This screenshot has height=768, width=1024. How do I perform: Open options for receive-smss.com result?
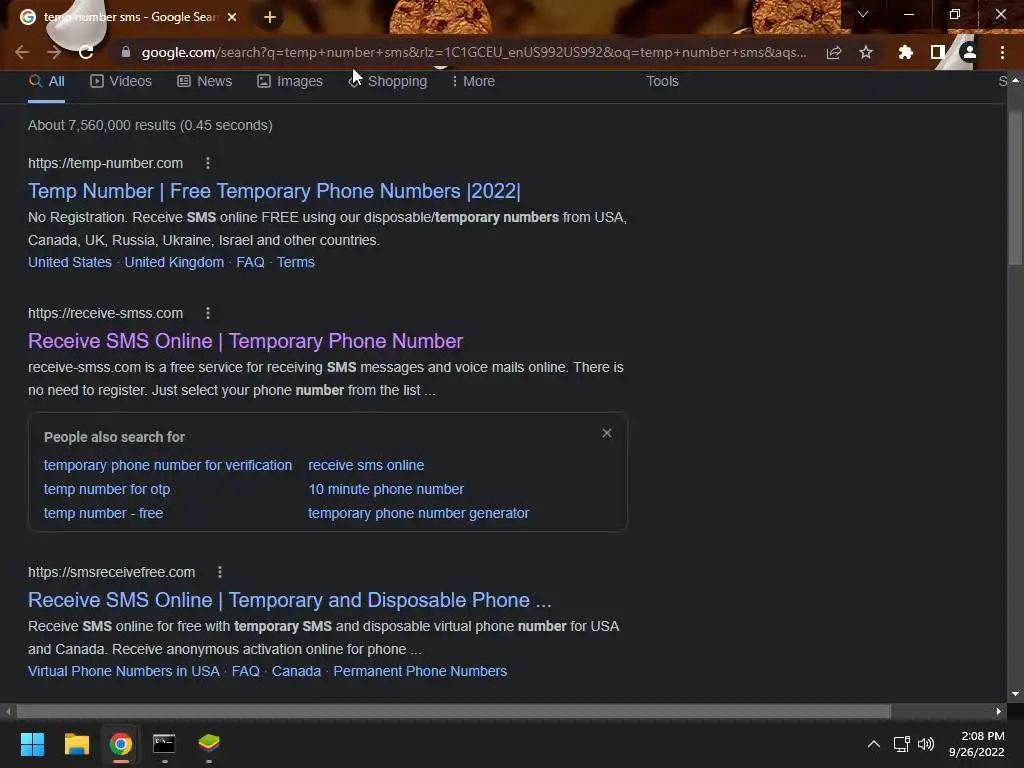(x=208, y=313)
